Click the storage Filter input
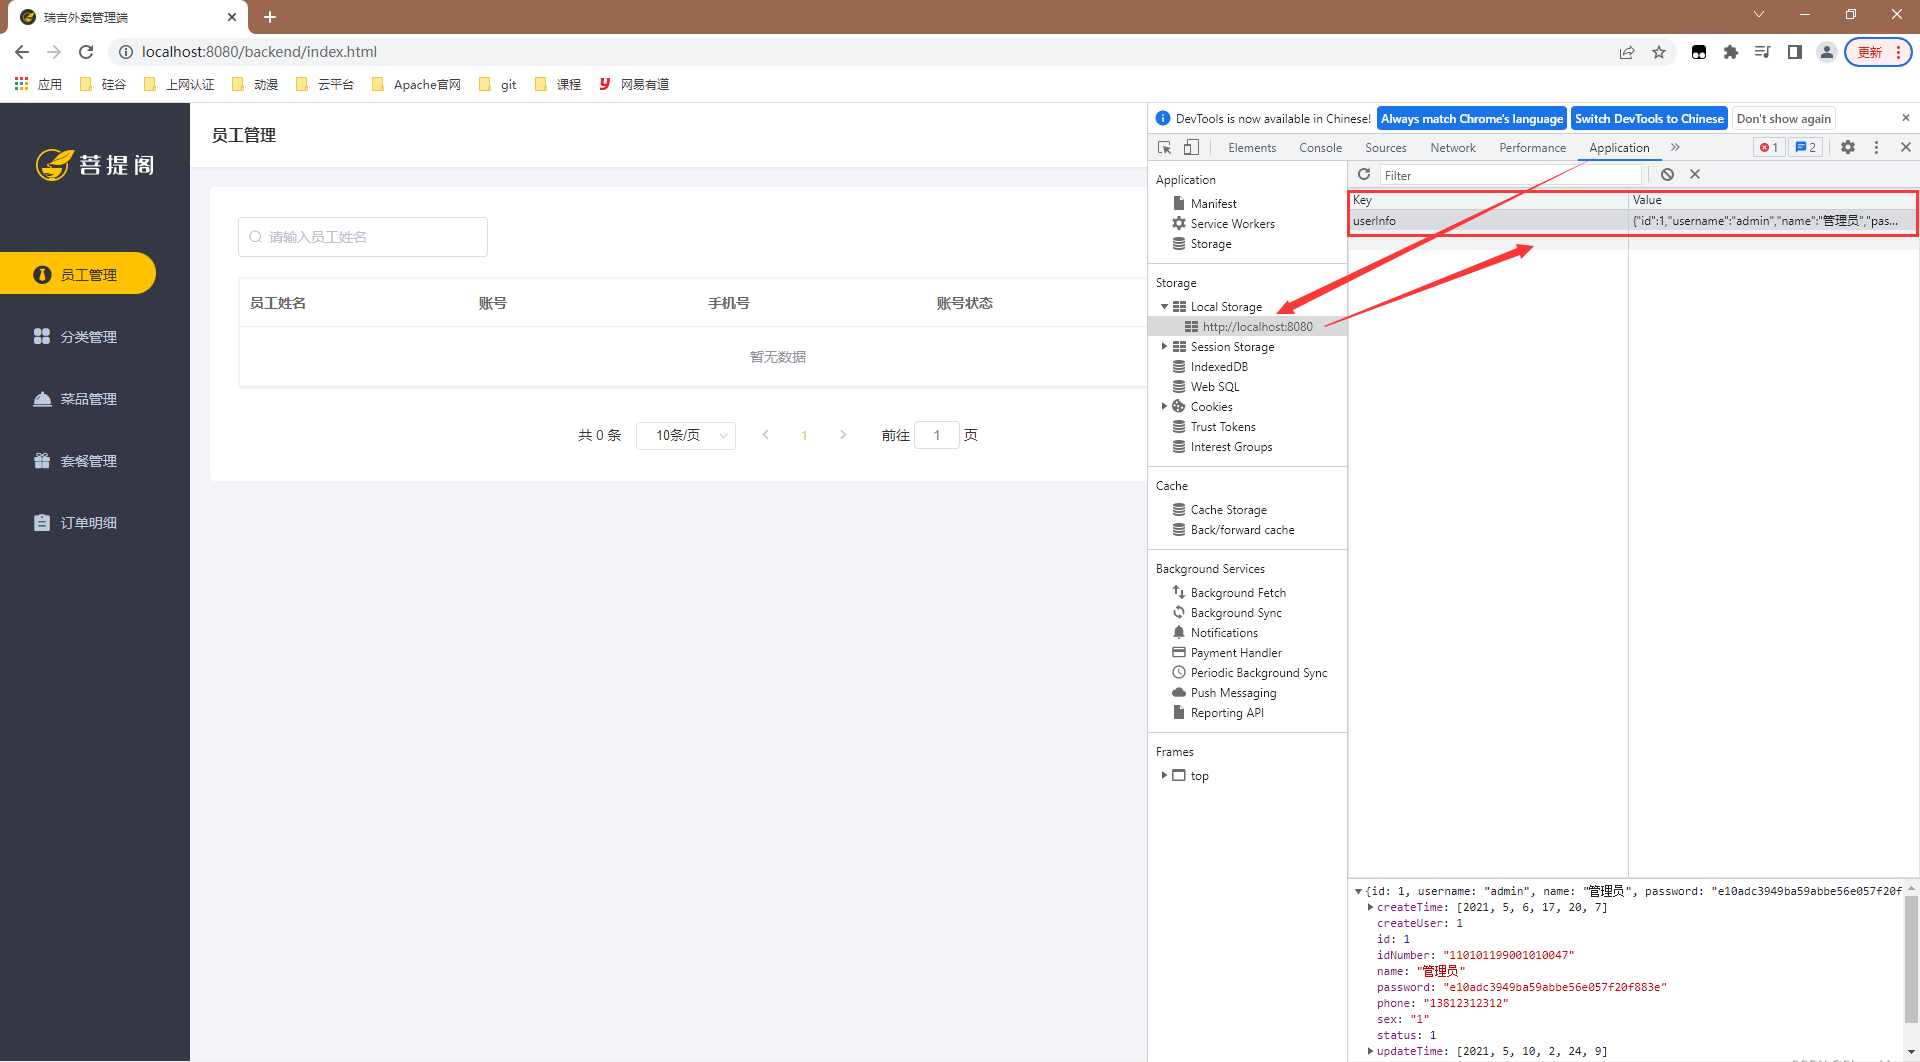1920x1062 pixels. [1511, 175]
